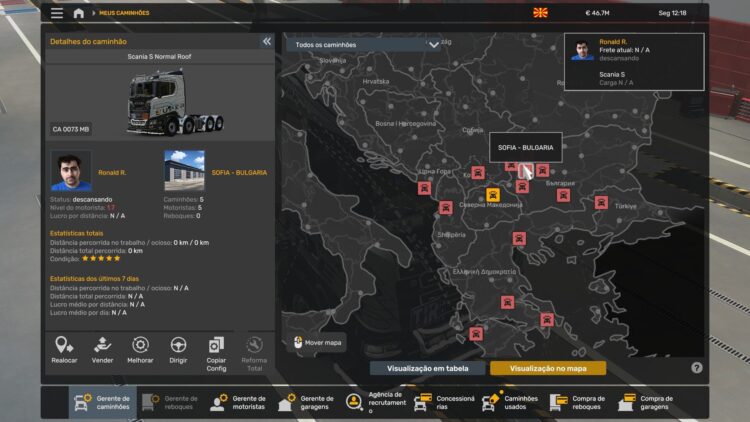Open Gerente de garagens tab

[306, 402]
